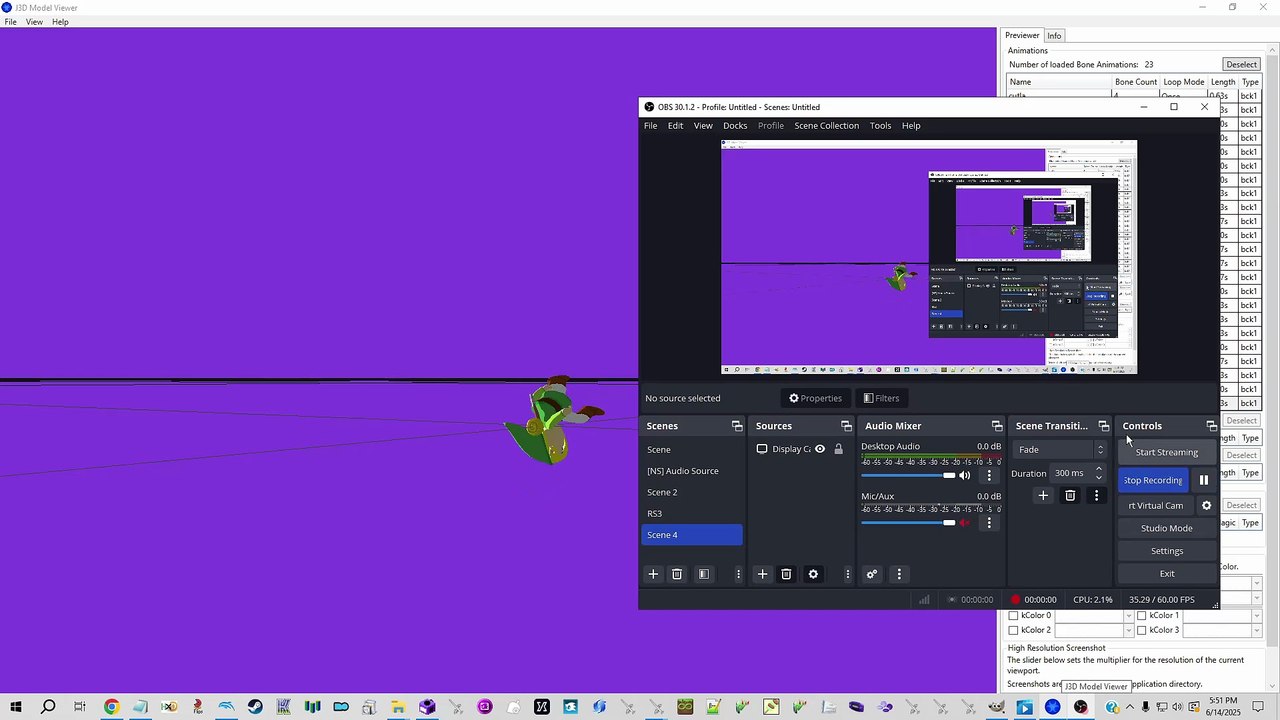Screen dimensions: 1280x720
Task: Add a new scene with the plus icon
Action: pos(653,574)
